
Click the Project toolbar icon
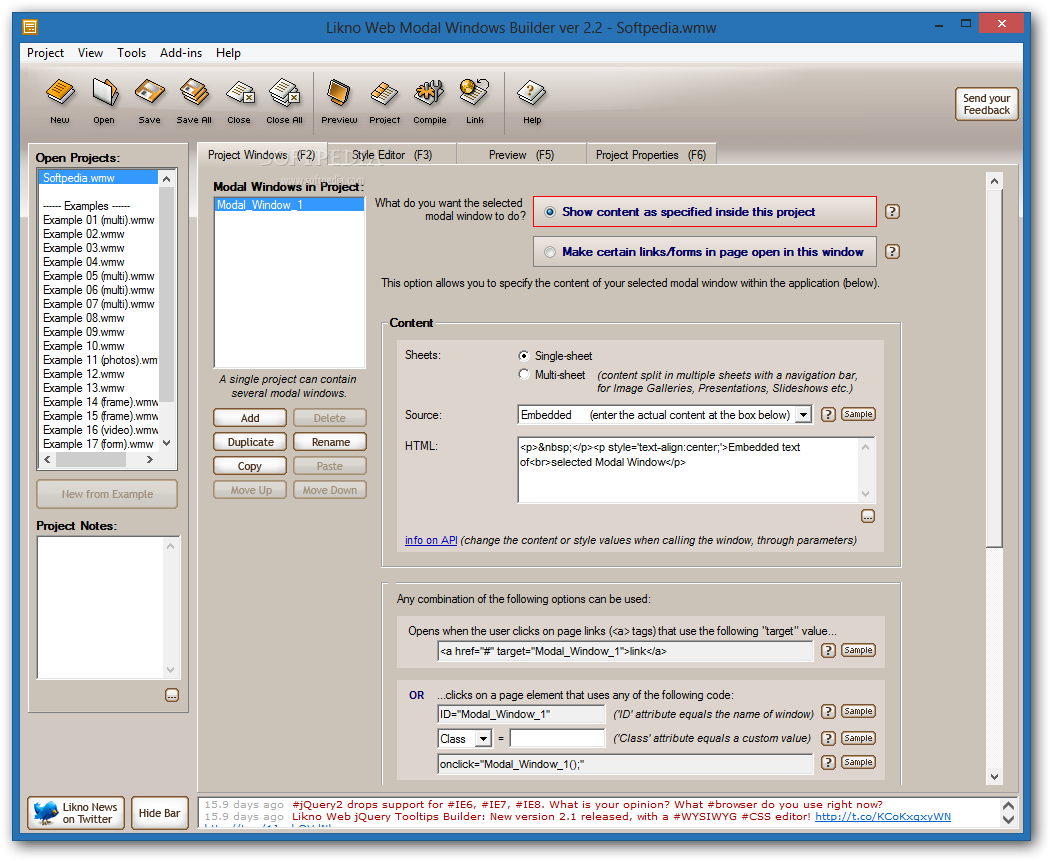pyautogui.click(x=385, y=101)
